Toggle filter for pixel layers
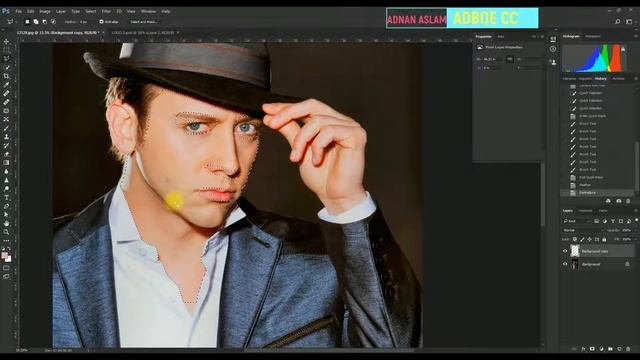This screenshot has width=640, height=360. (596, 221)
